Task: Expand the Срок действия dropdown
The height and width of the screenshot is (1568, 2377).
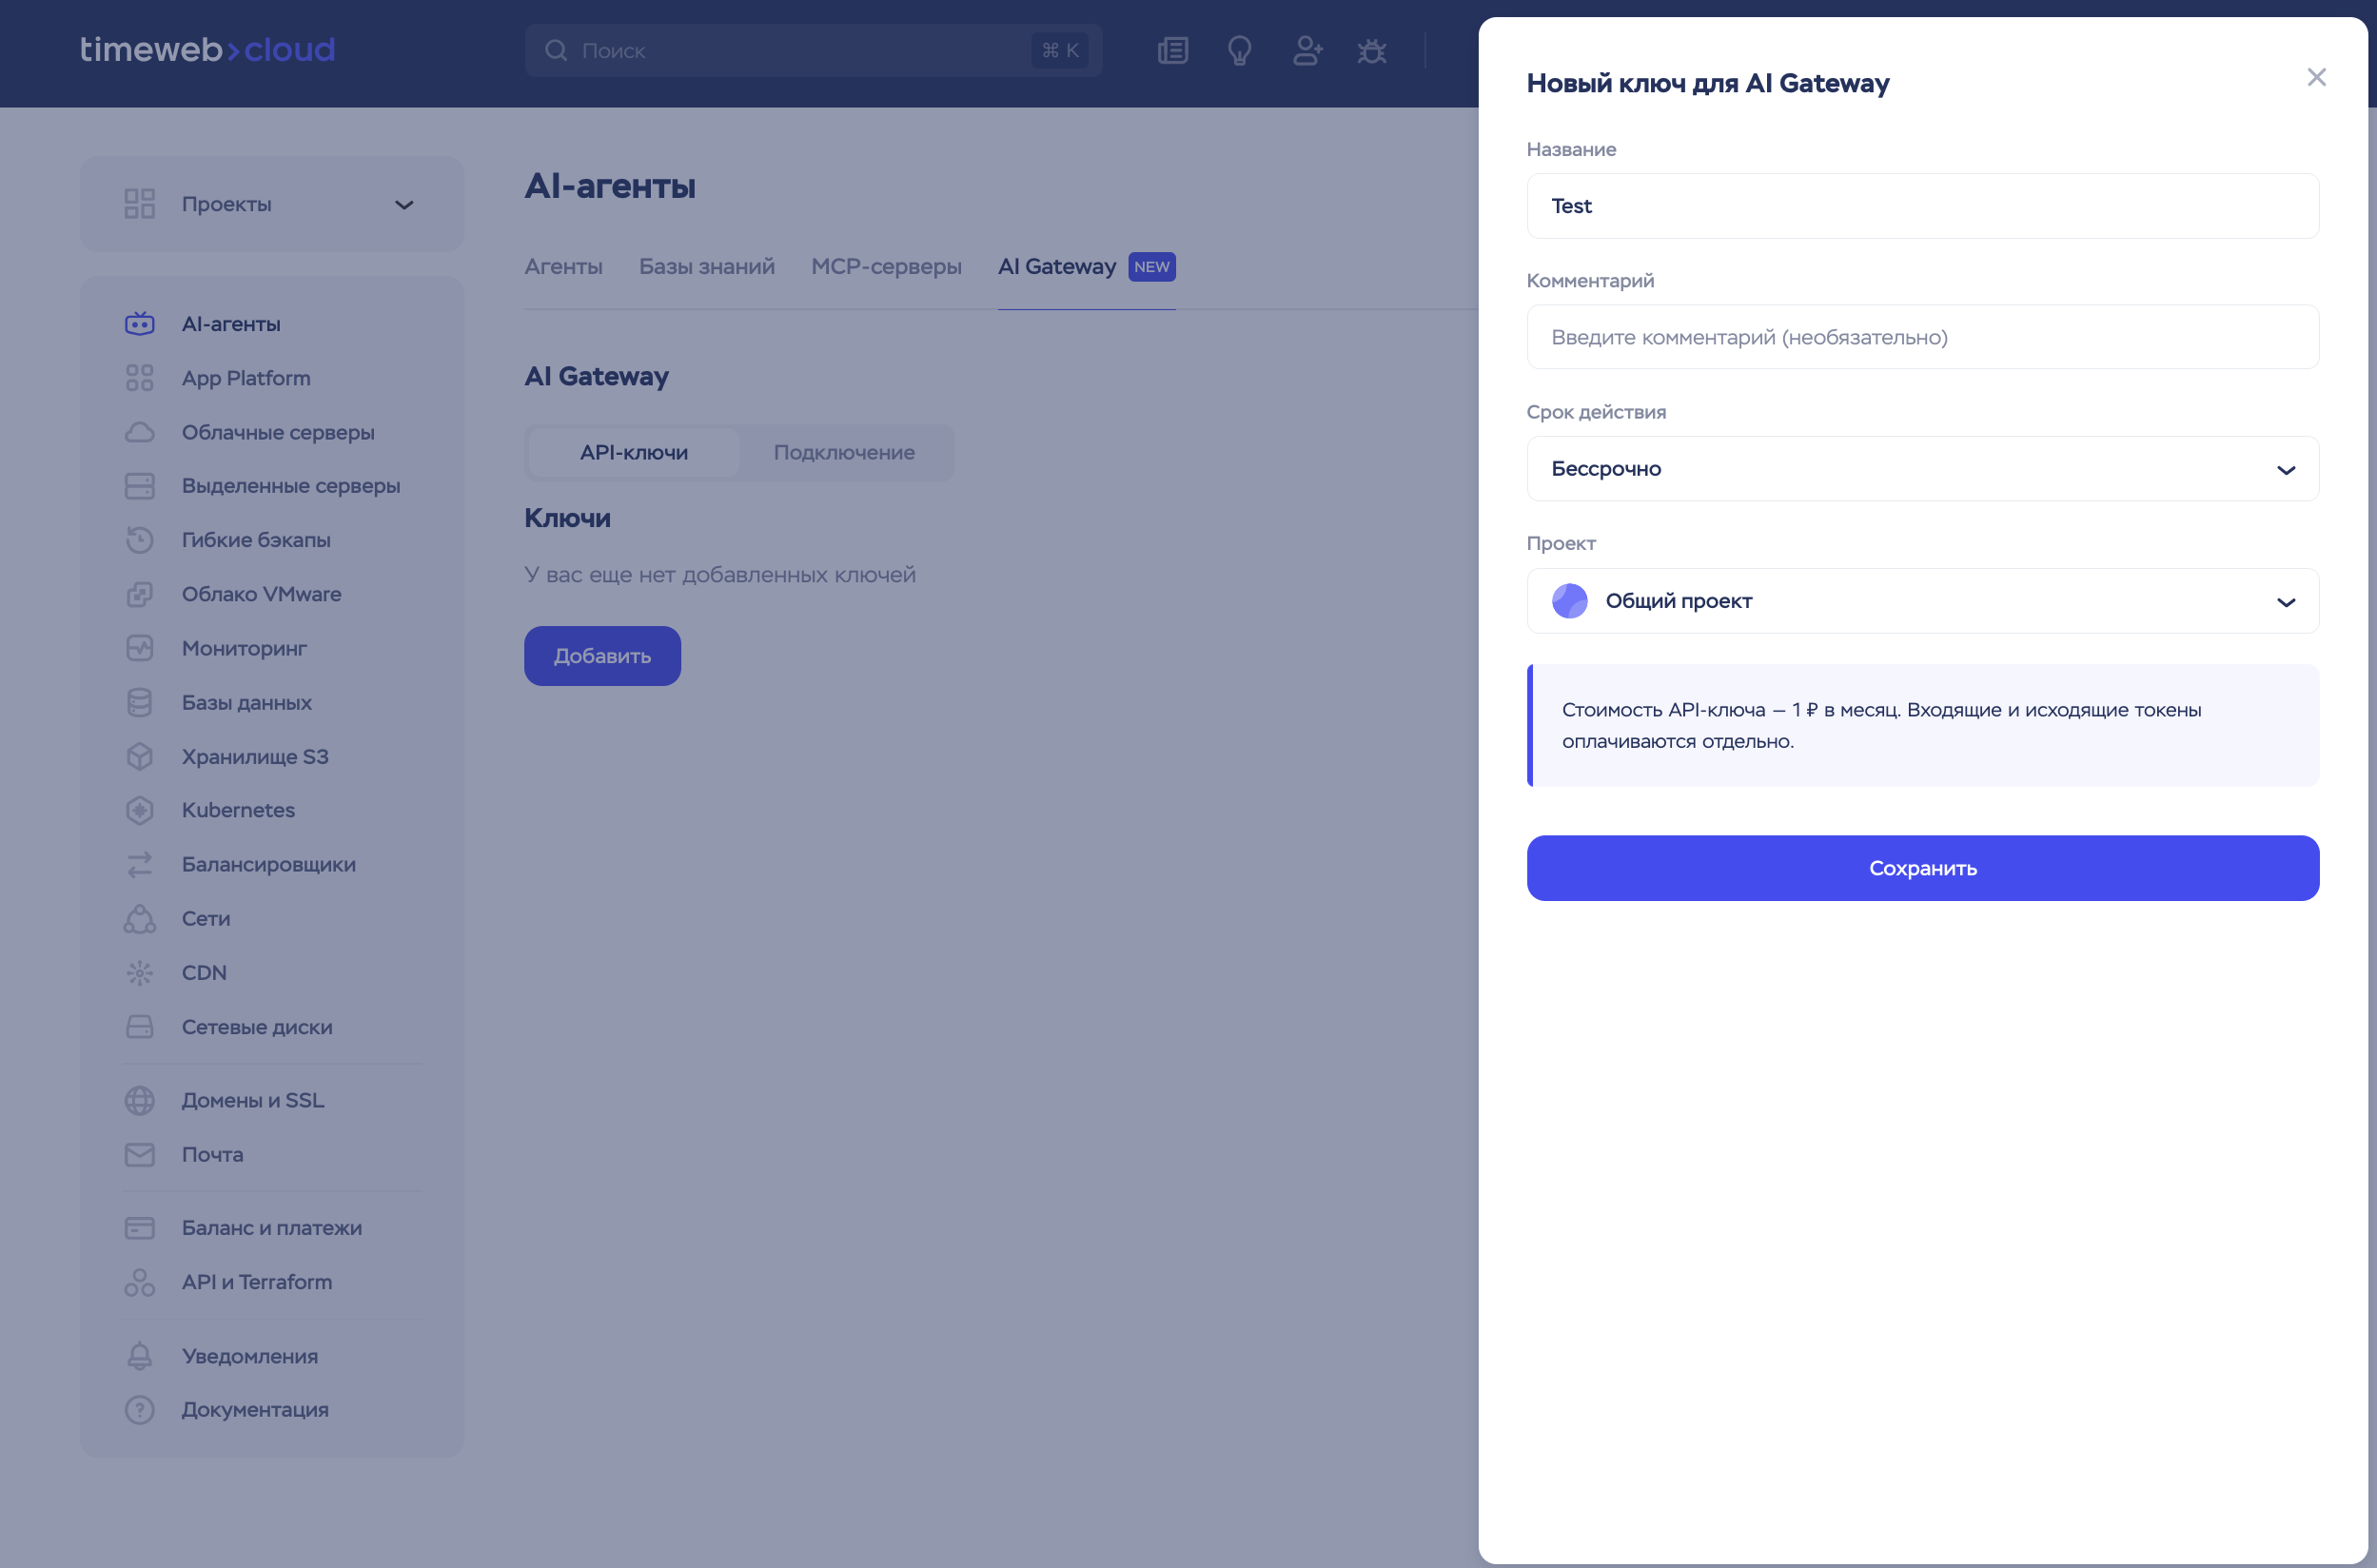Action: pos(1922,469)
